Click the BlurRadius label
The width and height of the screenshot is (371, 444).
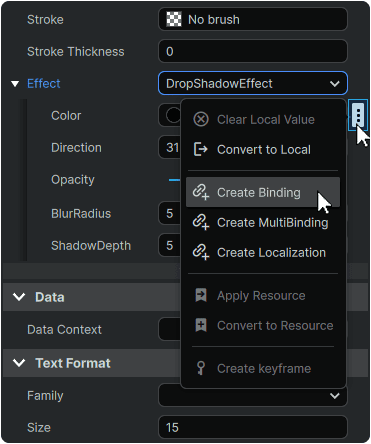tap(81, 213)
